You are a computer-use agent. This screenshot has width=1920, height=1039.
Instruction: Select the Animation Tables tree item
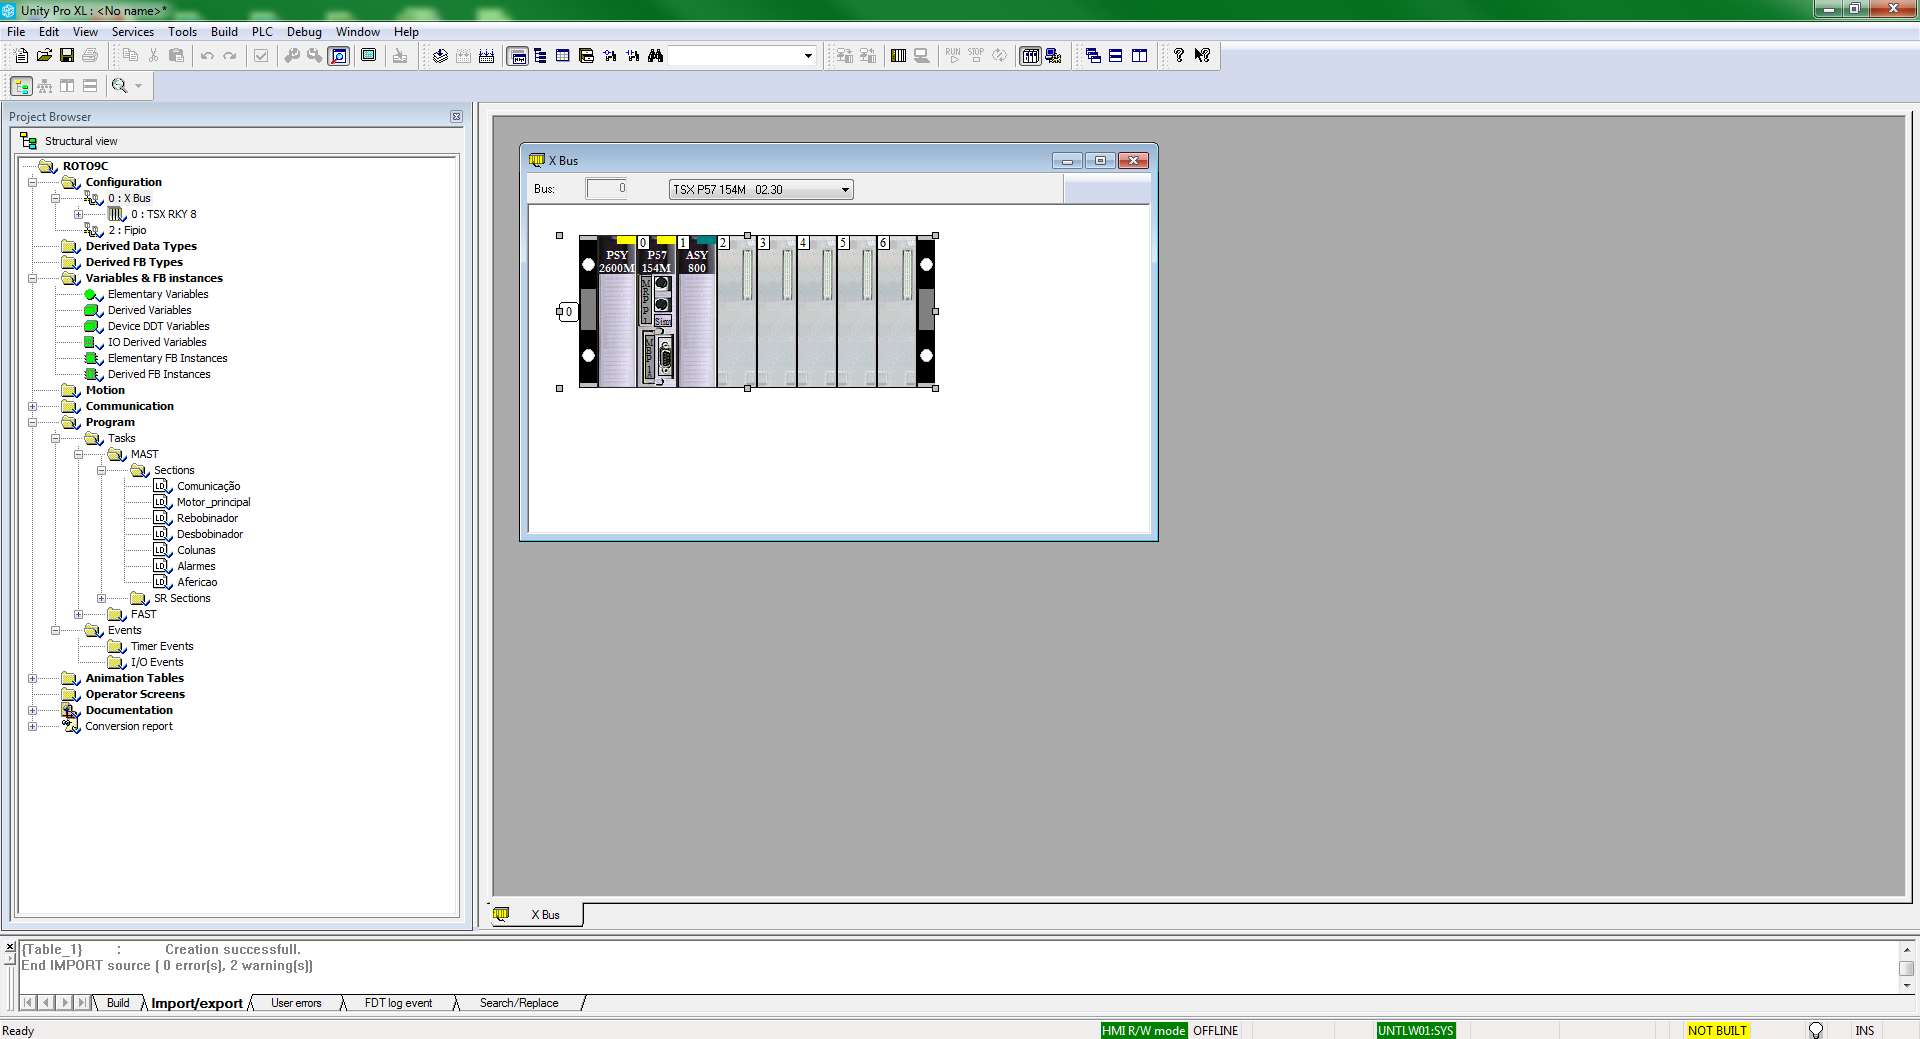point(135,679)
